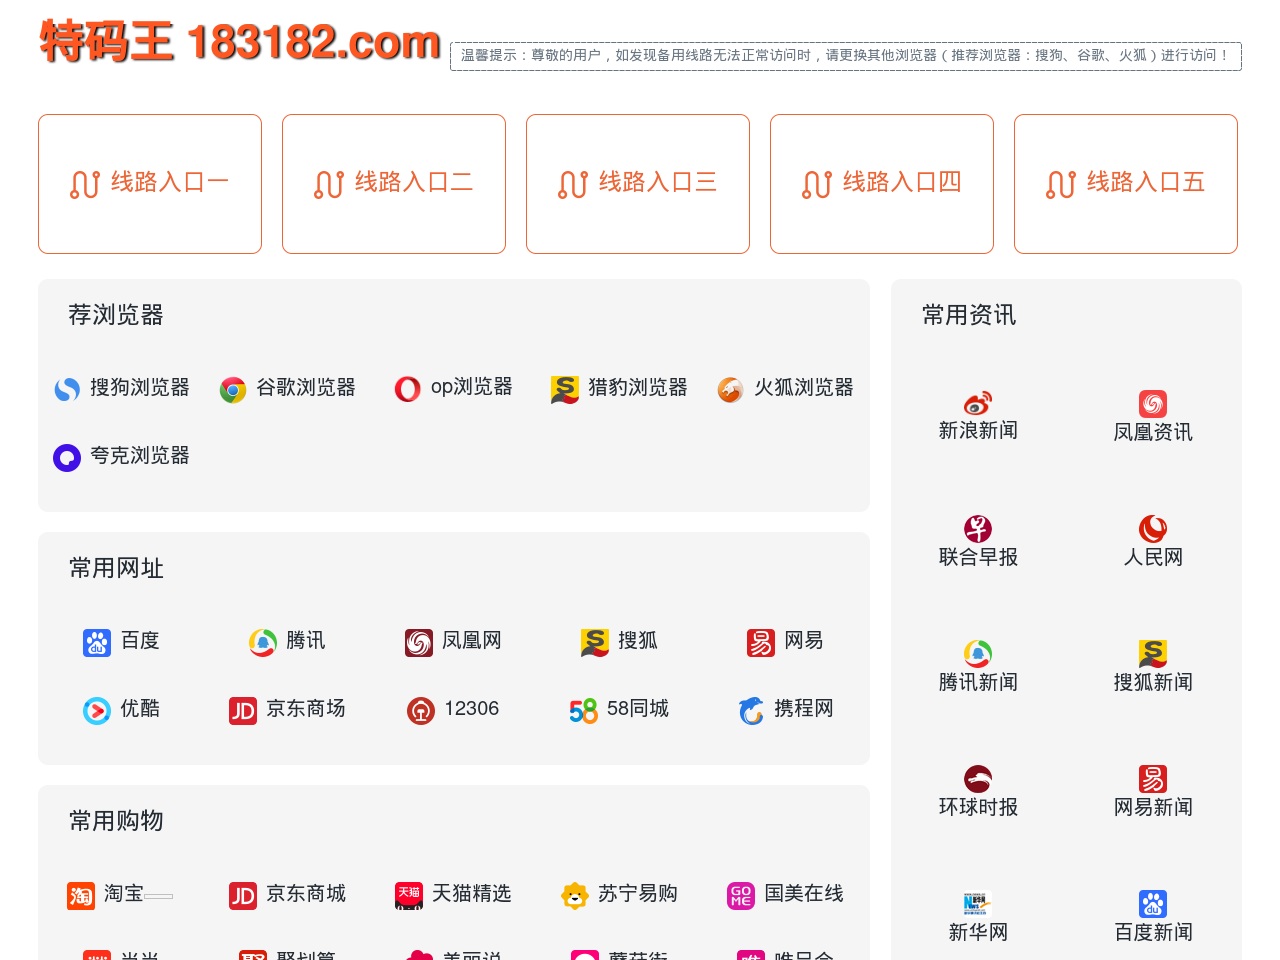
Task: Click the 常用资讯 section heading
Action: pos(969,315)
